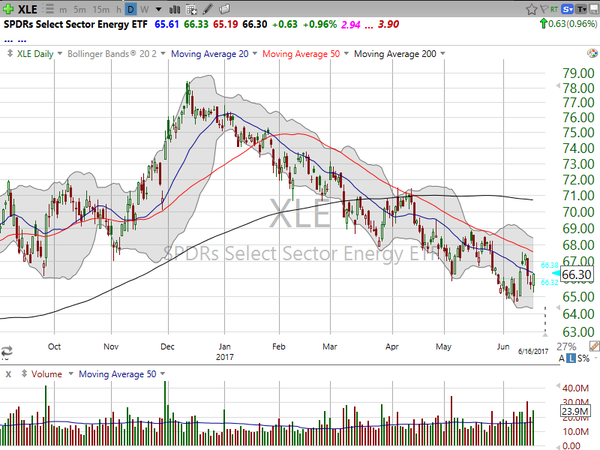Screen dimensions: 600x450
Task: Set the scale to percent (S%)
Action: 583,359
